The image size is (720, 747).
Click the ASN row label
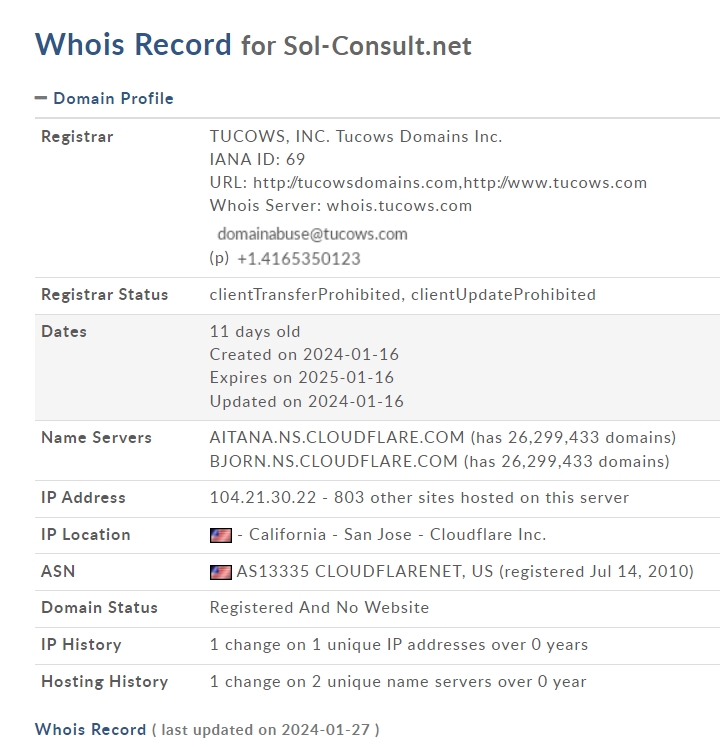click(x=58, y=571)
